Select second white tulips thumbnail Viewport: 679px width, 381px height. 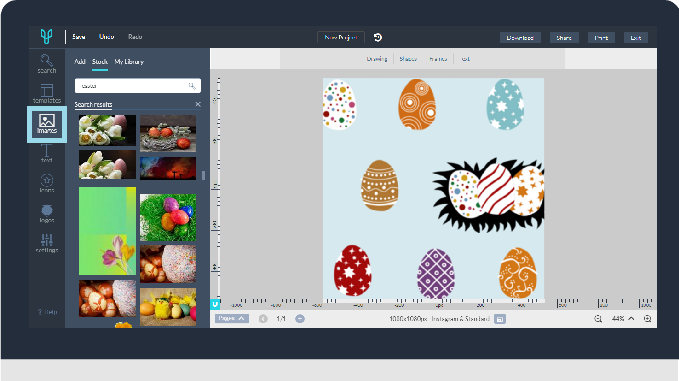[x=107, y=165]
